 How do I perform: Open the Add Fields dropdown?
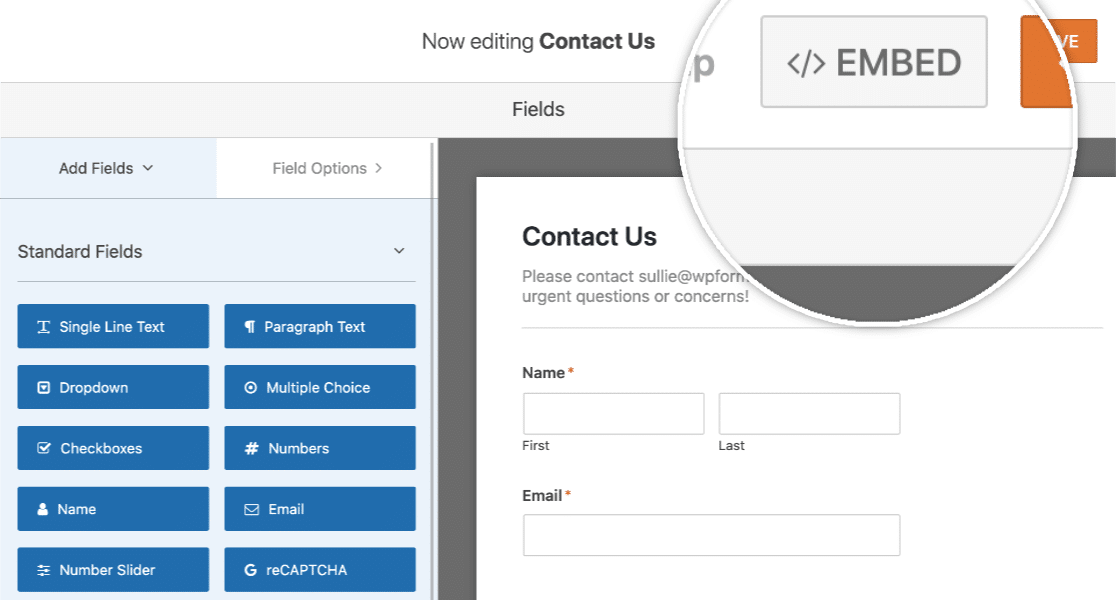(x=107, y=168)
